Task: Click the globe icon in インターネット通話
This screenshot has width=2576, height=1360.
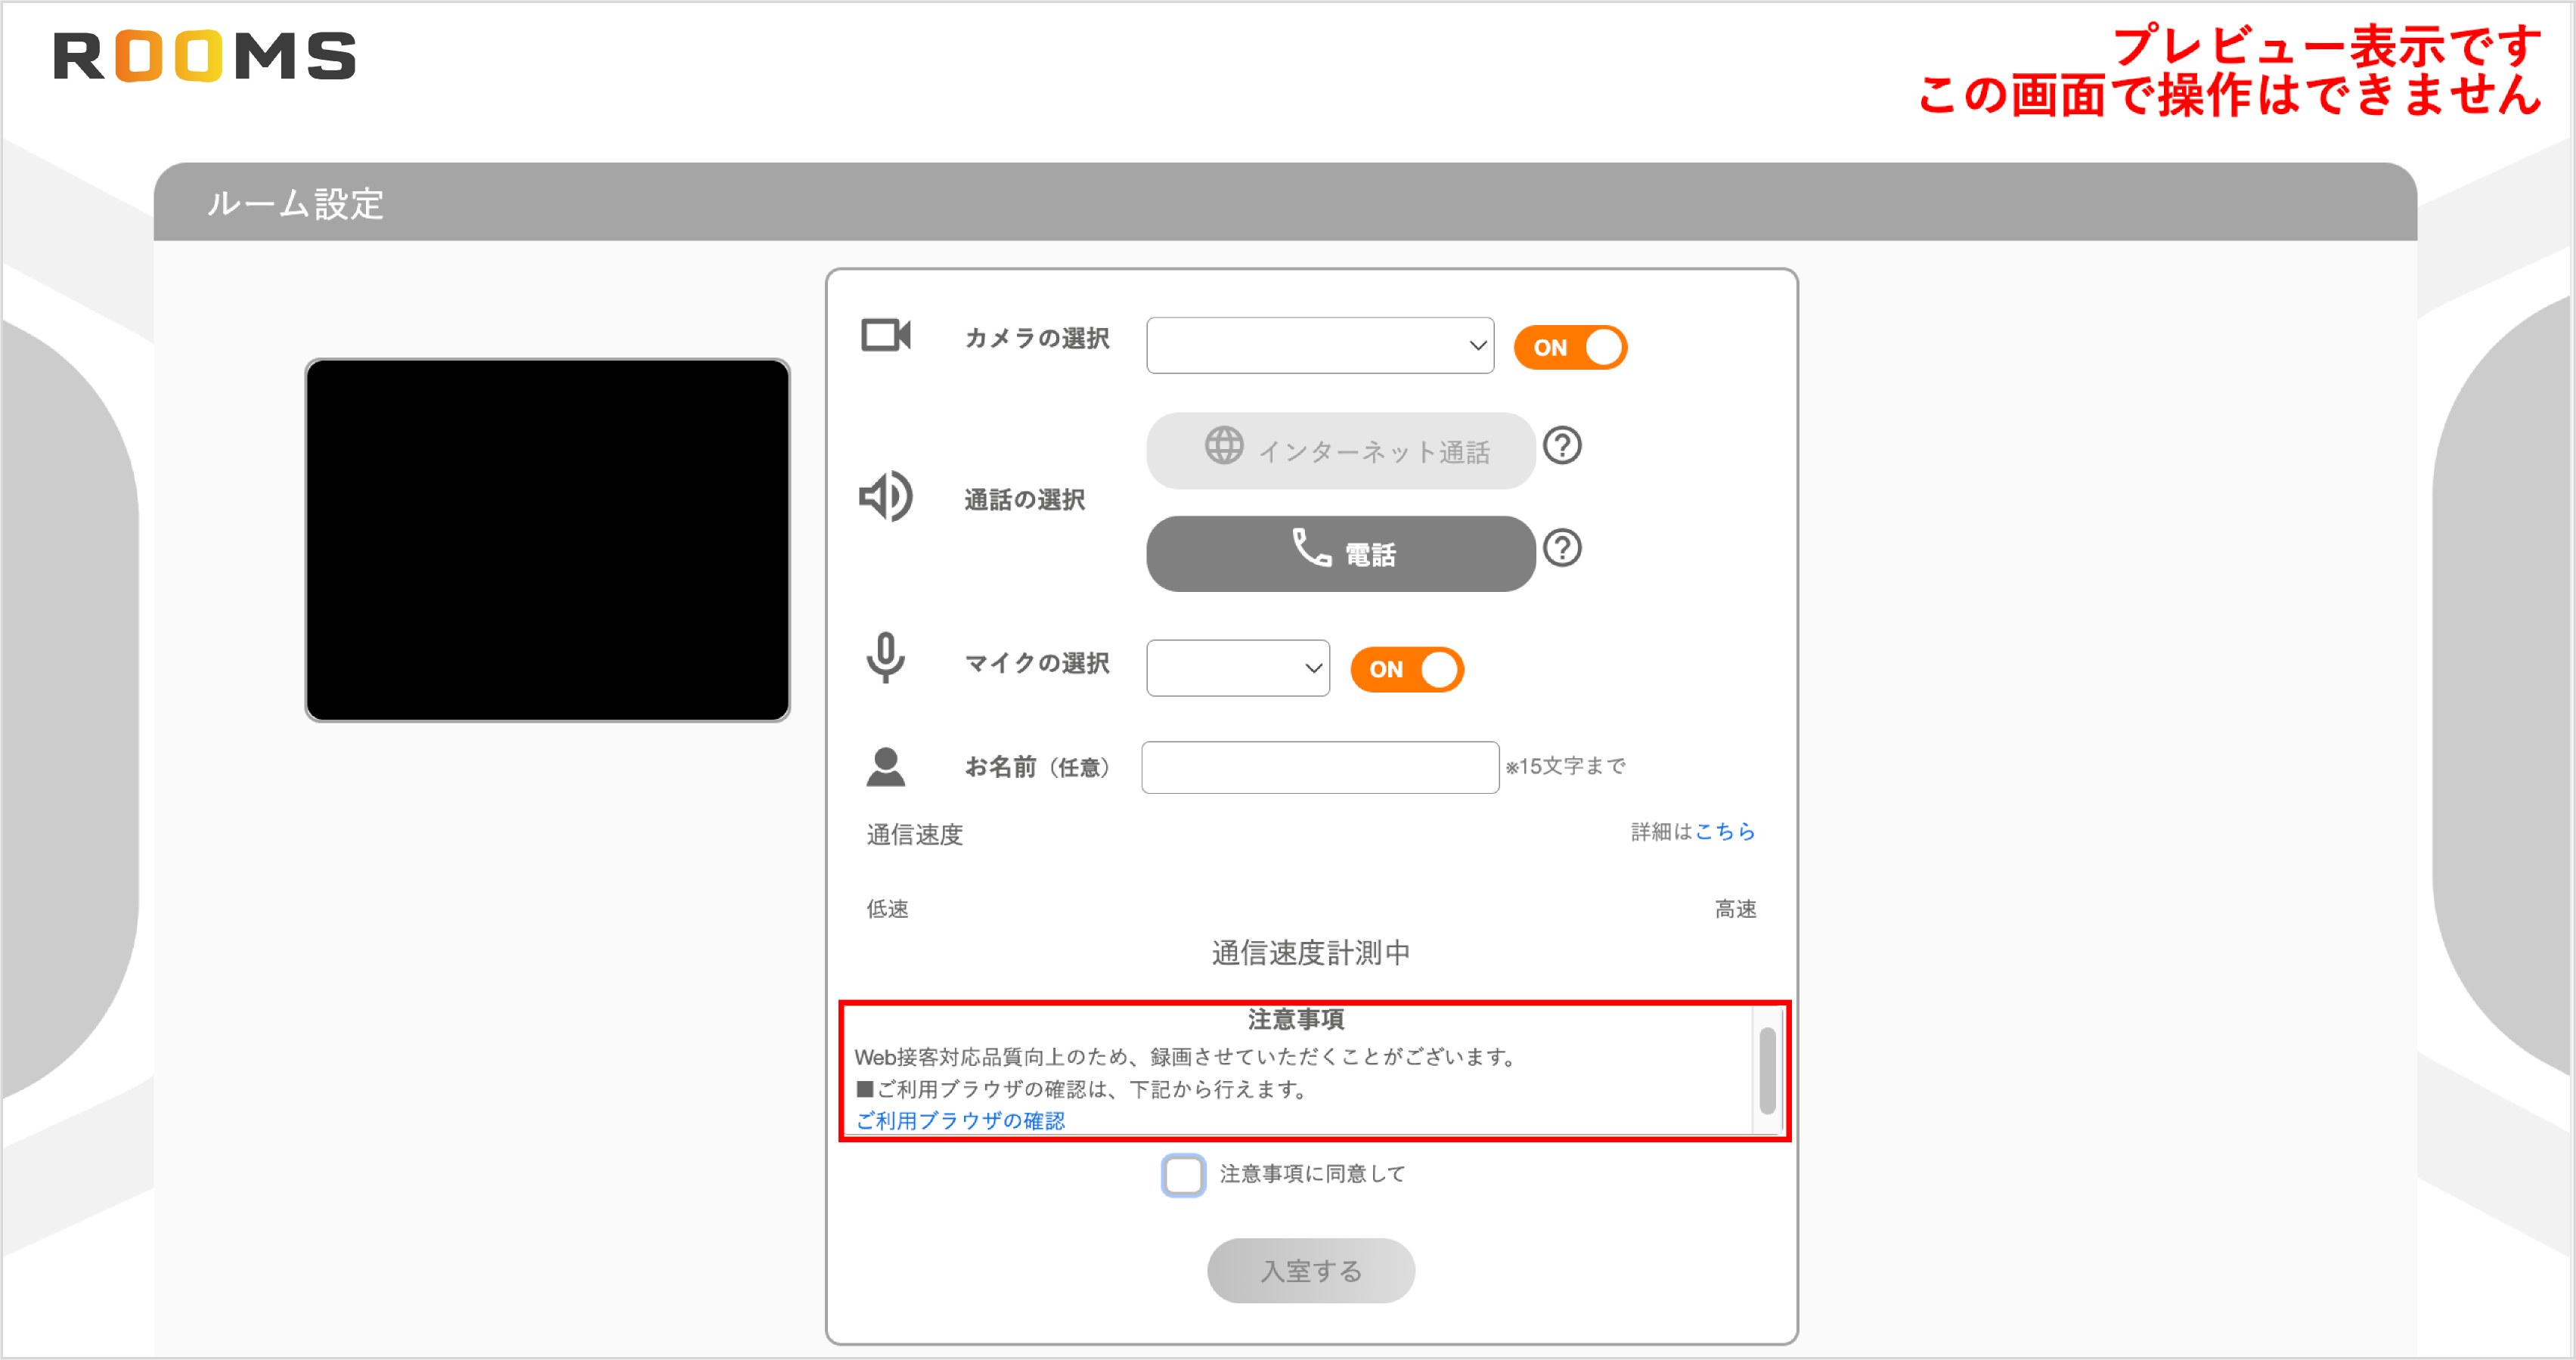Action: [1225, 449]
